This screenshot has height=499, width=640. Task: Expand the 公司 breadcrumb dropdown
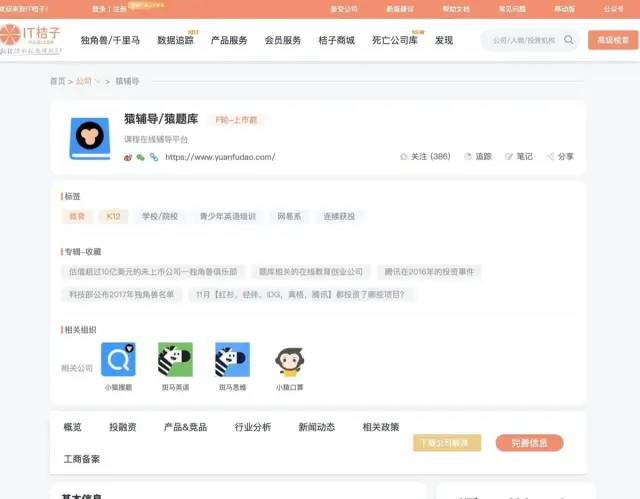[x=88, y=81]
